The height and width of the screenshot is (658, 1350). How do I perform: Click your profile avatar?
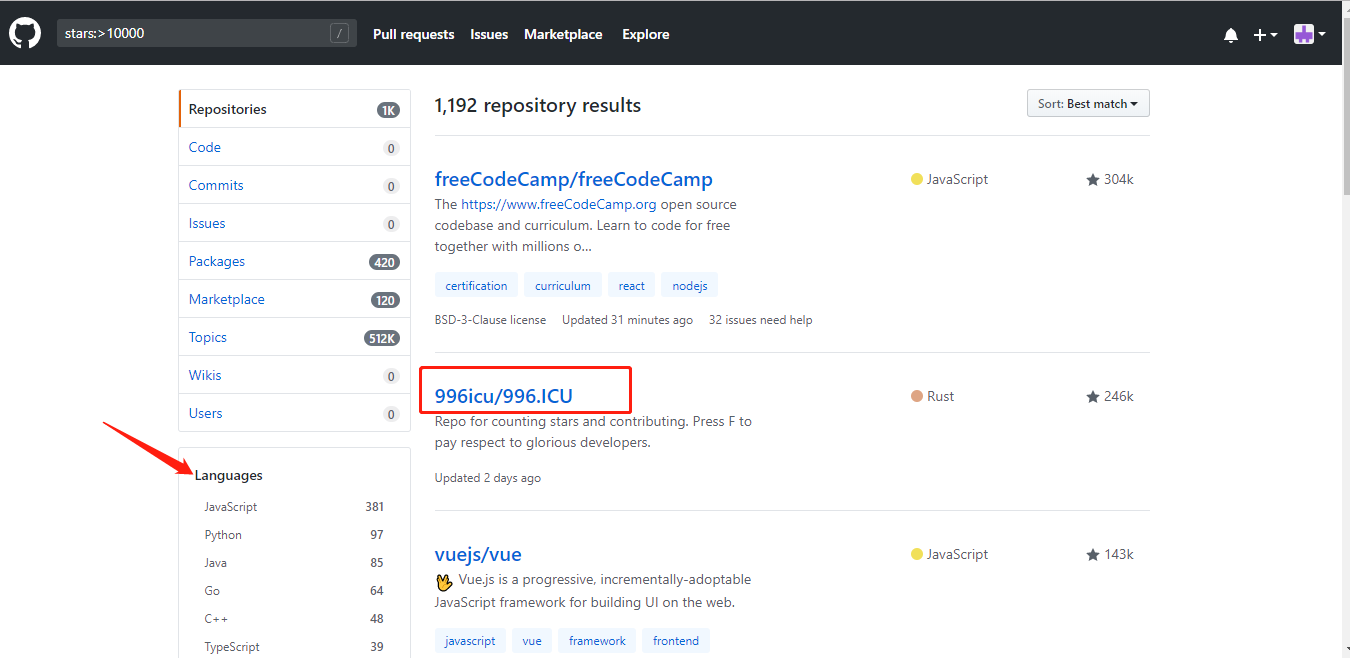click(1303, 33)
